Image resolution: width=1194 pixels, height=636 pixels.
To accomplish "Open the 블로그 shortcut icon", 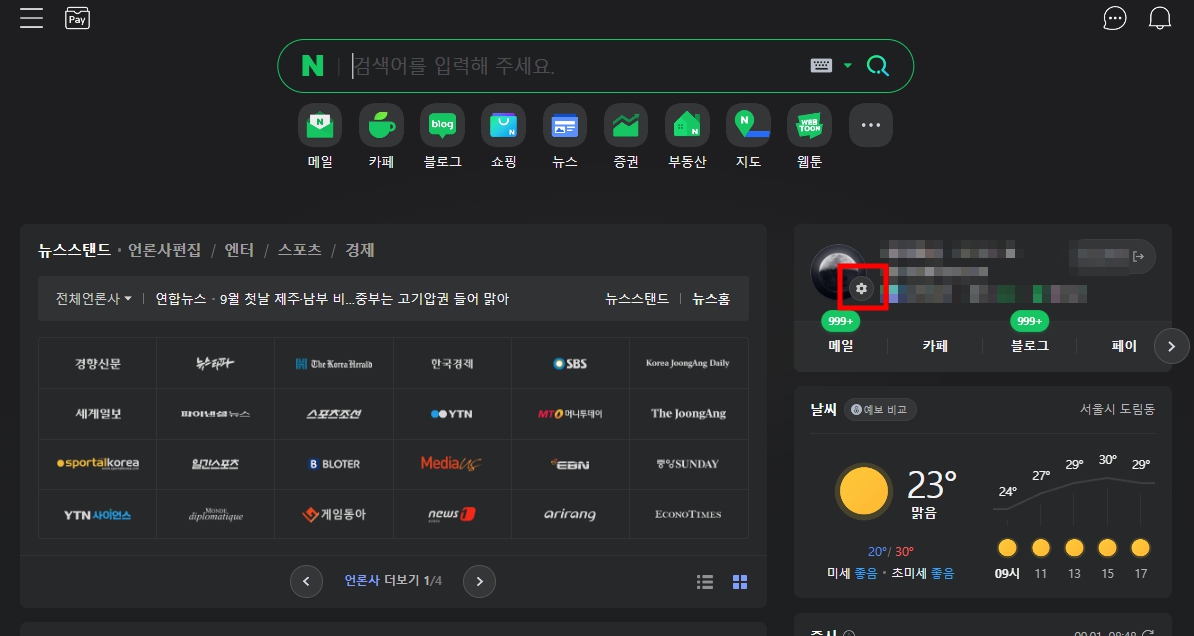I will [x=442, y=125].
